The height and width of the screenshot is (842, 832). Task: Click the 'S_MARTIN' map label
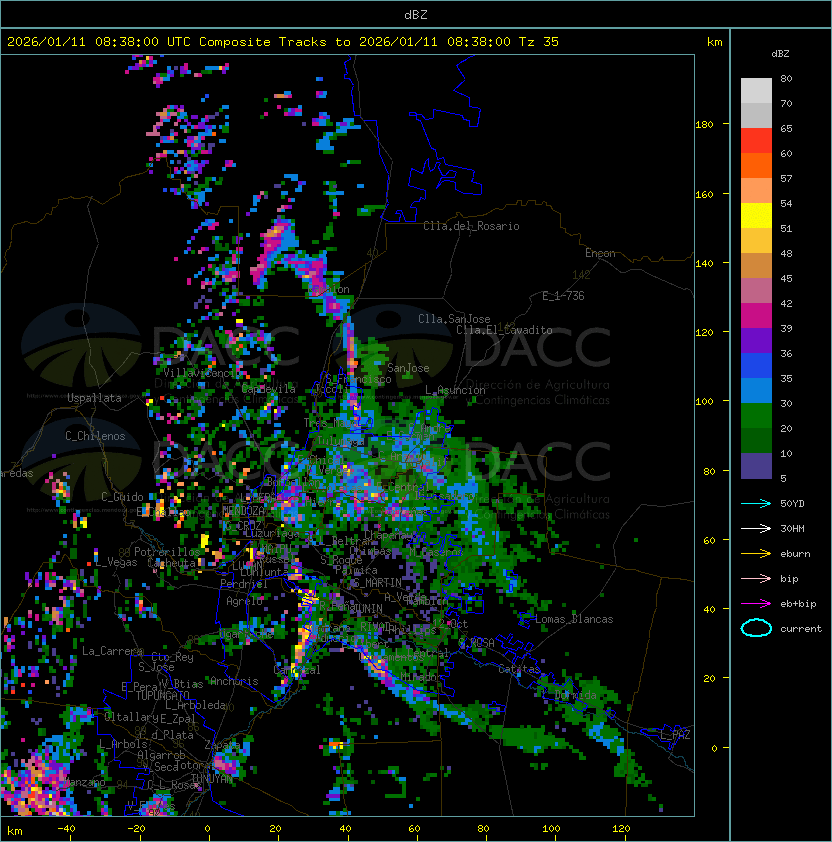tap(377, 583)
